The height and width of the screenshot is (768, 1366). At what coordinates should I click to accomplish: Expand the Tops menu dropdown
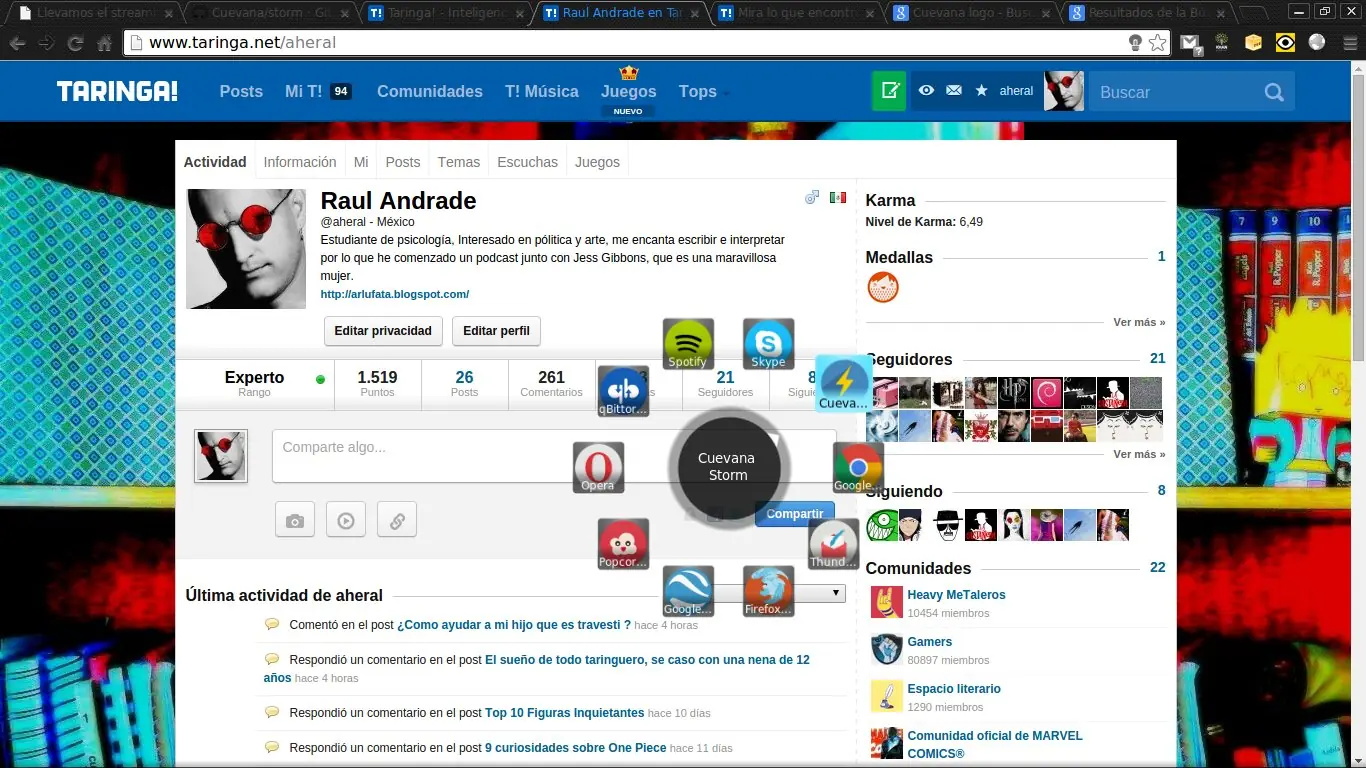click(704, 91)
